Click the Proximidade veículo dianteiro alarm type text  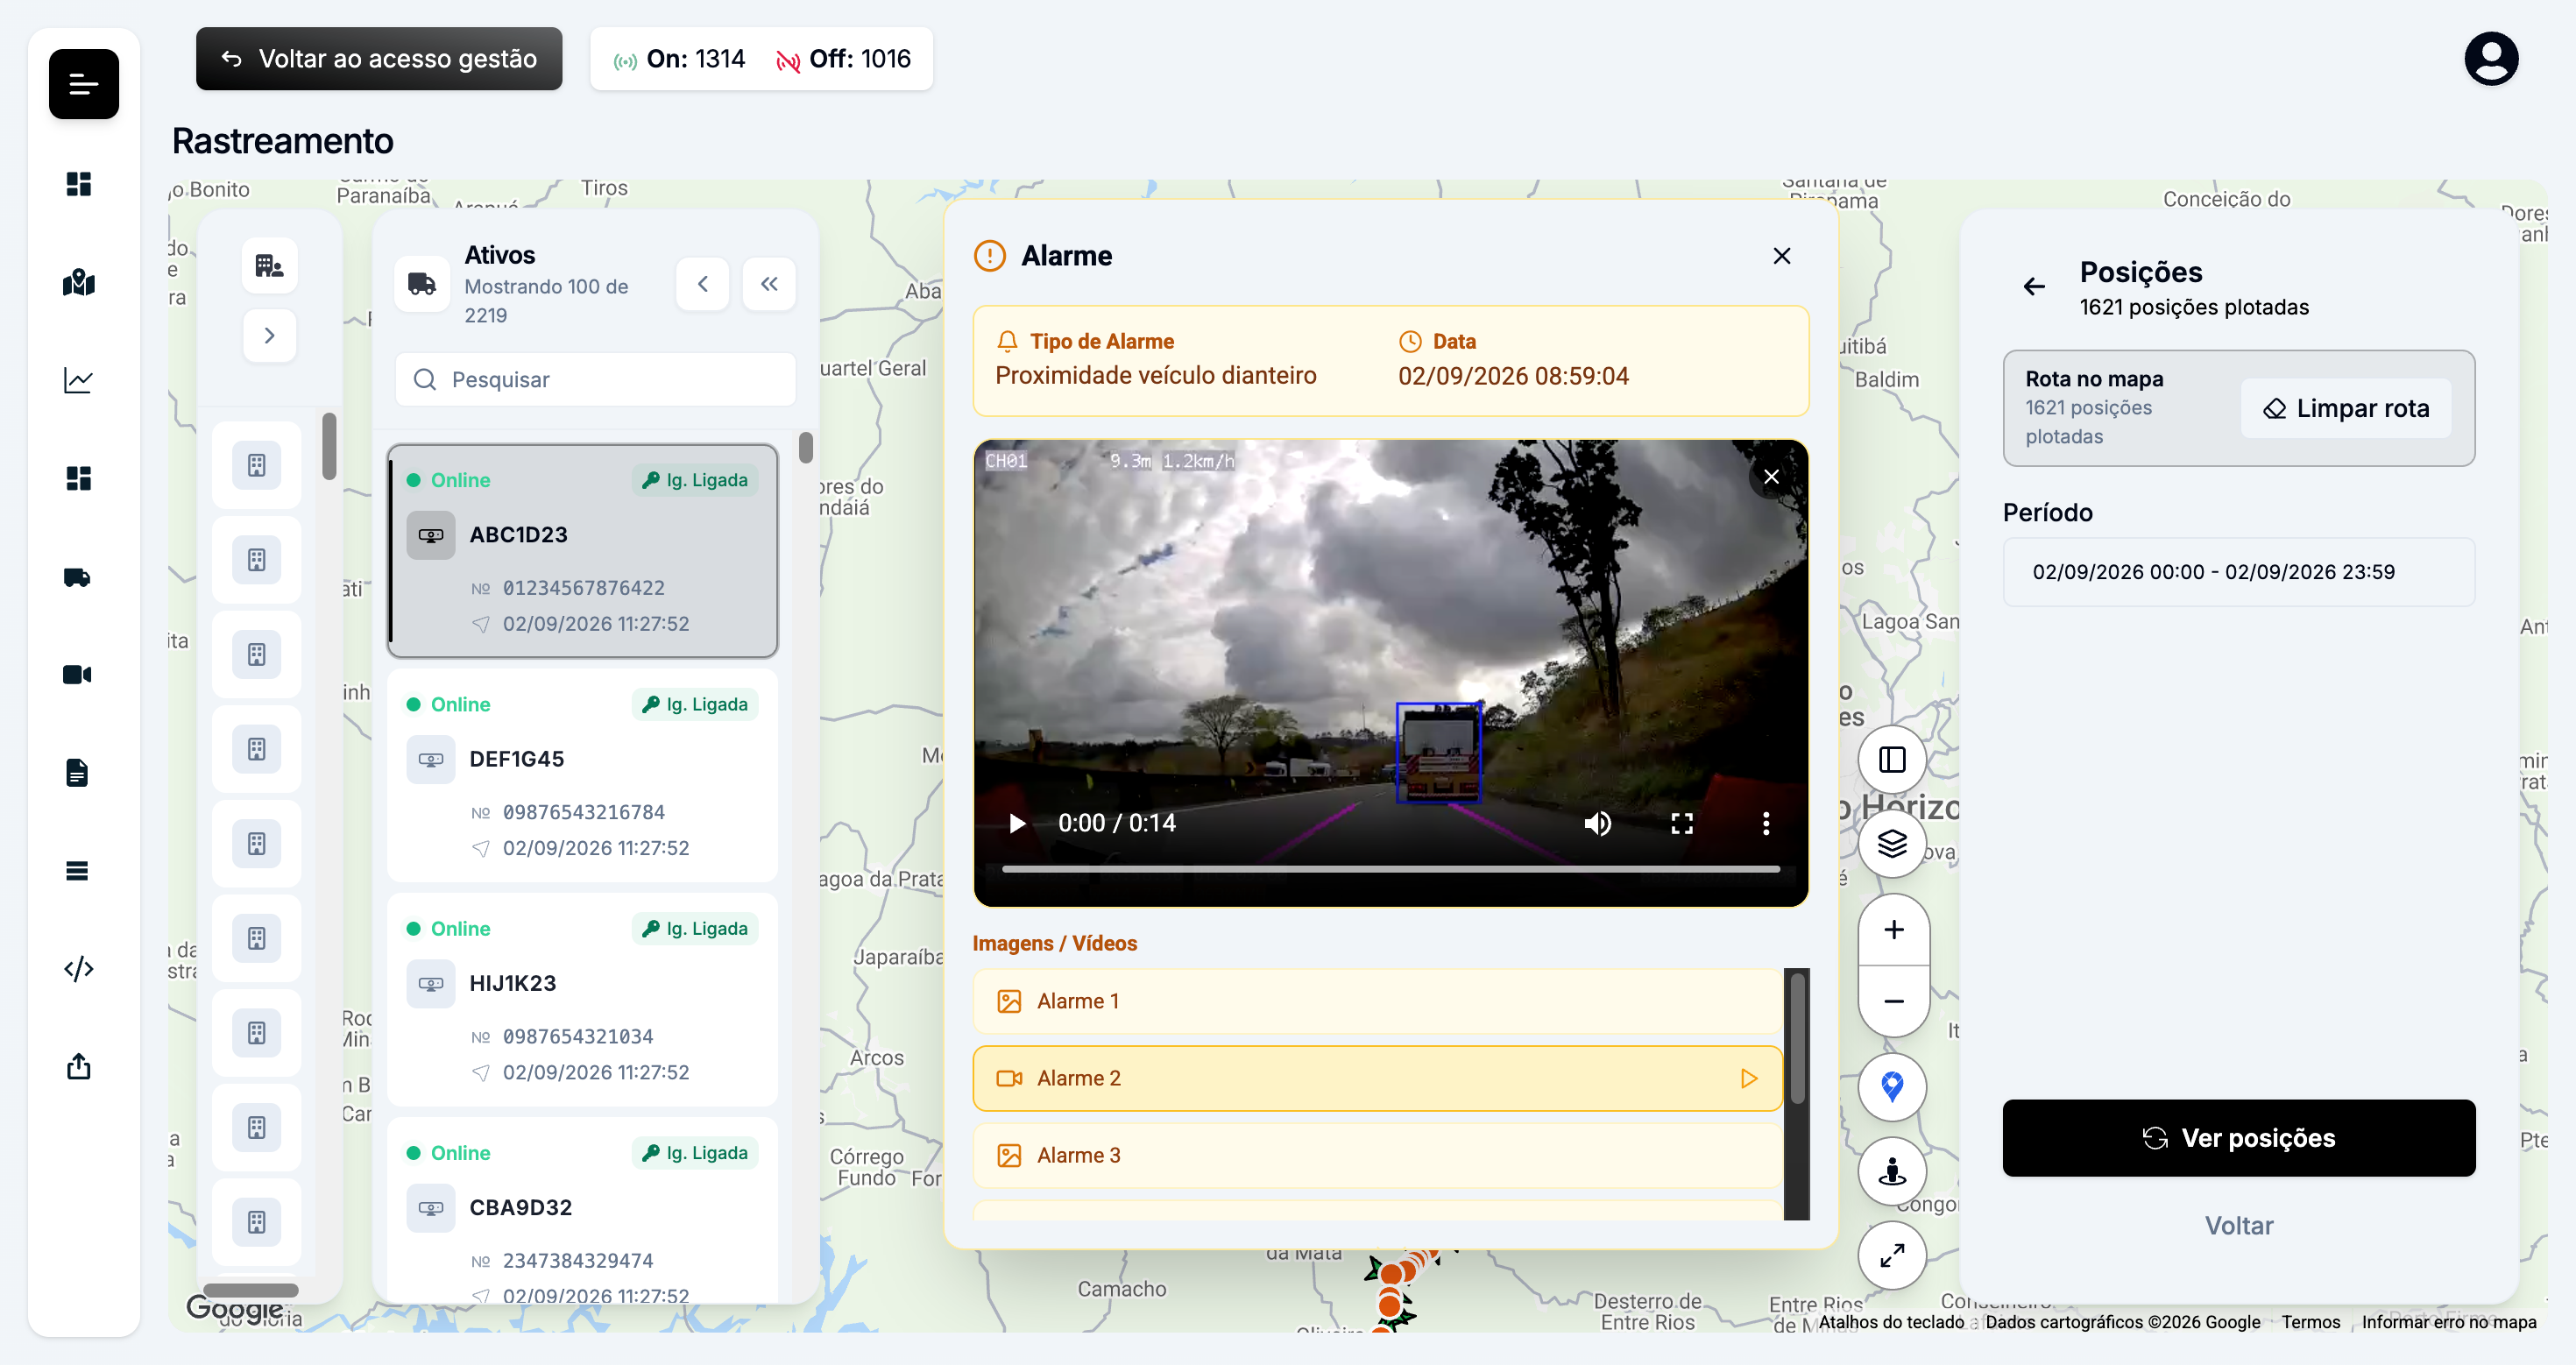point(1156,376)
